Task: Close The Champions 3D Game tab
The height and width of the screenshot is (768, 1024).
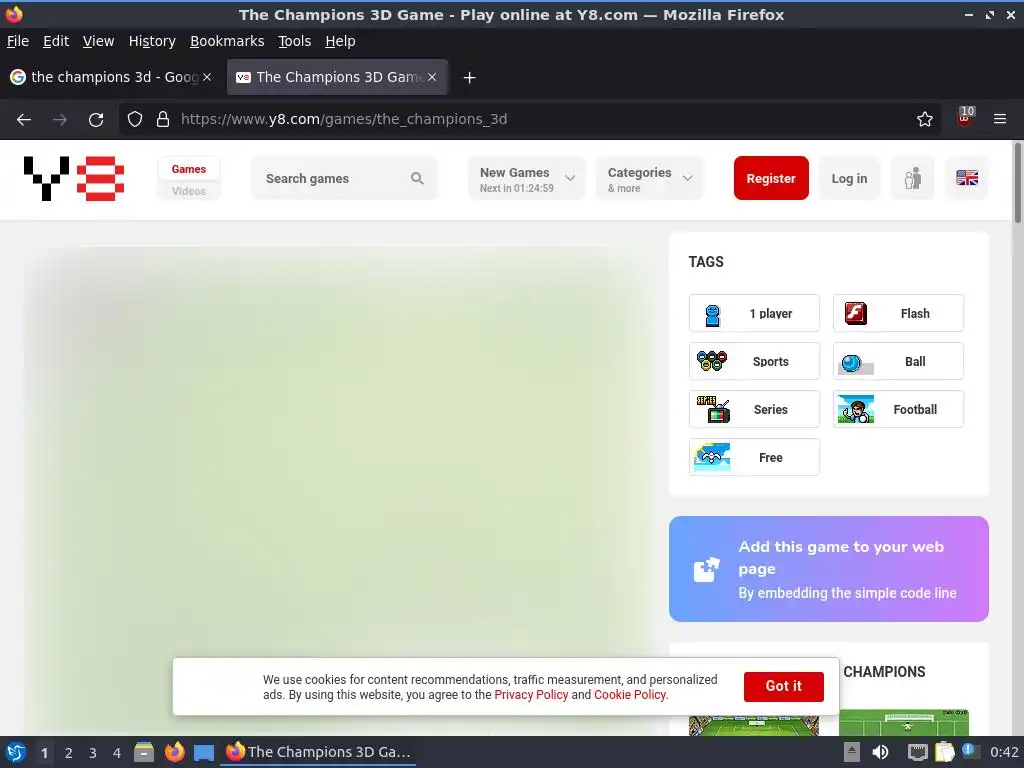Action: (x=432, y=77)
